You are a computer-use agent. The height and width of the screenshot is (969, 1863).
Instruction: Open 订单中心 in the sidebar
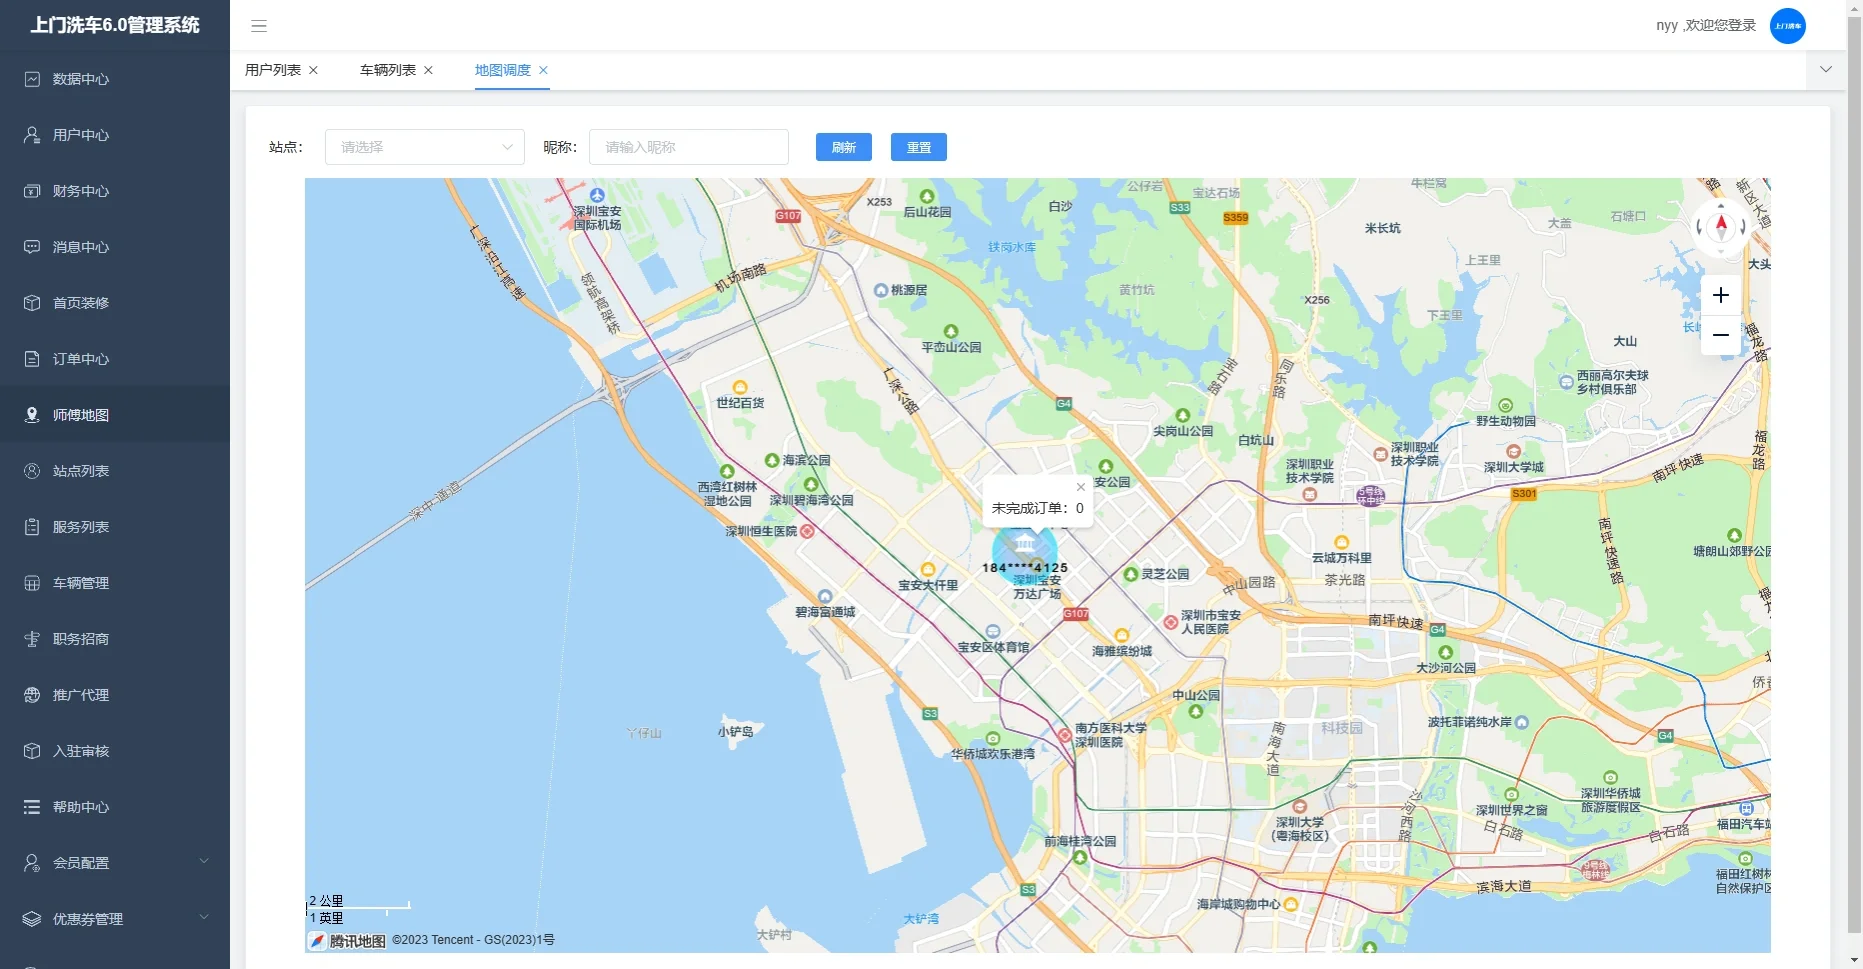coord(81,359)
